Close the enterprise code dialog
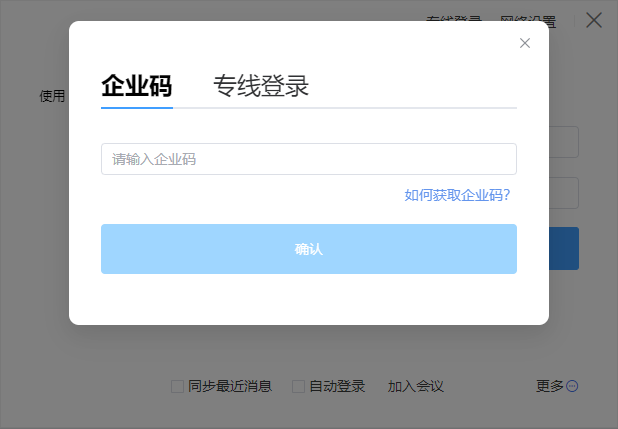The image size is (618, 429). (x=525, y=43)
